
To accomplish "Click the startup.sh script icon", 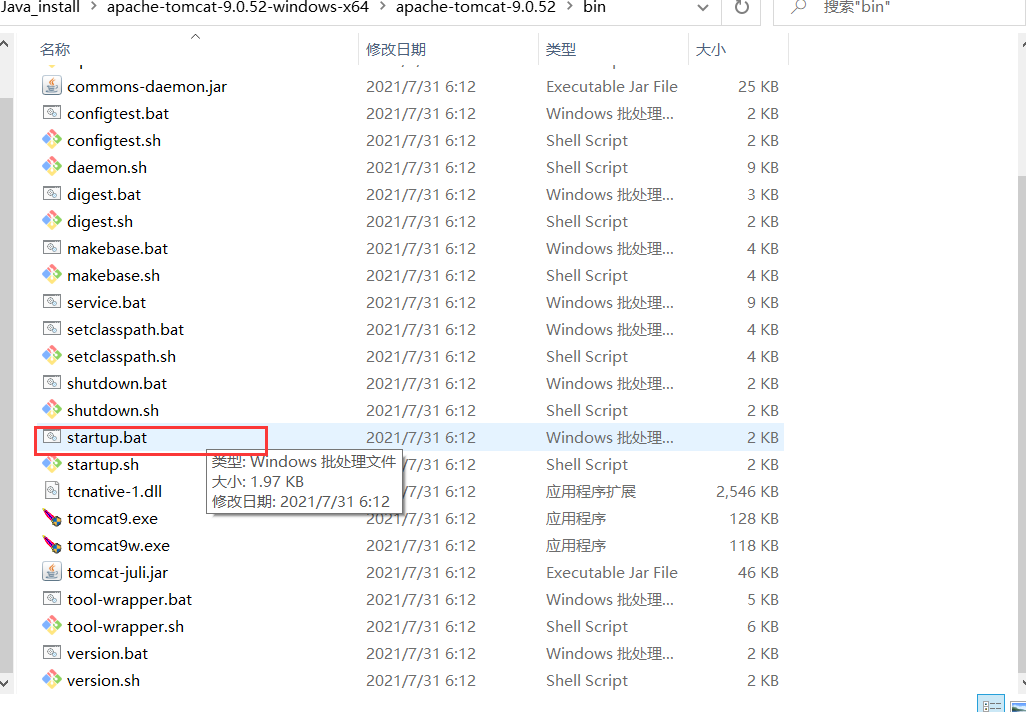I will (52, 464).
